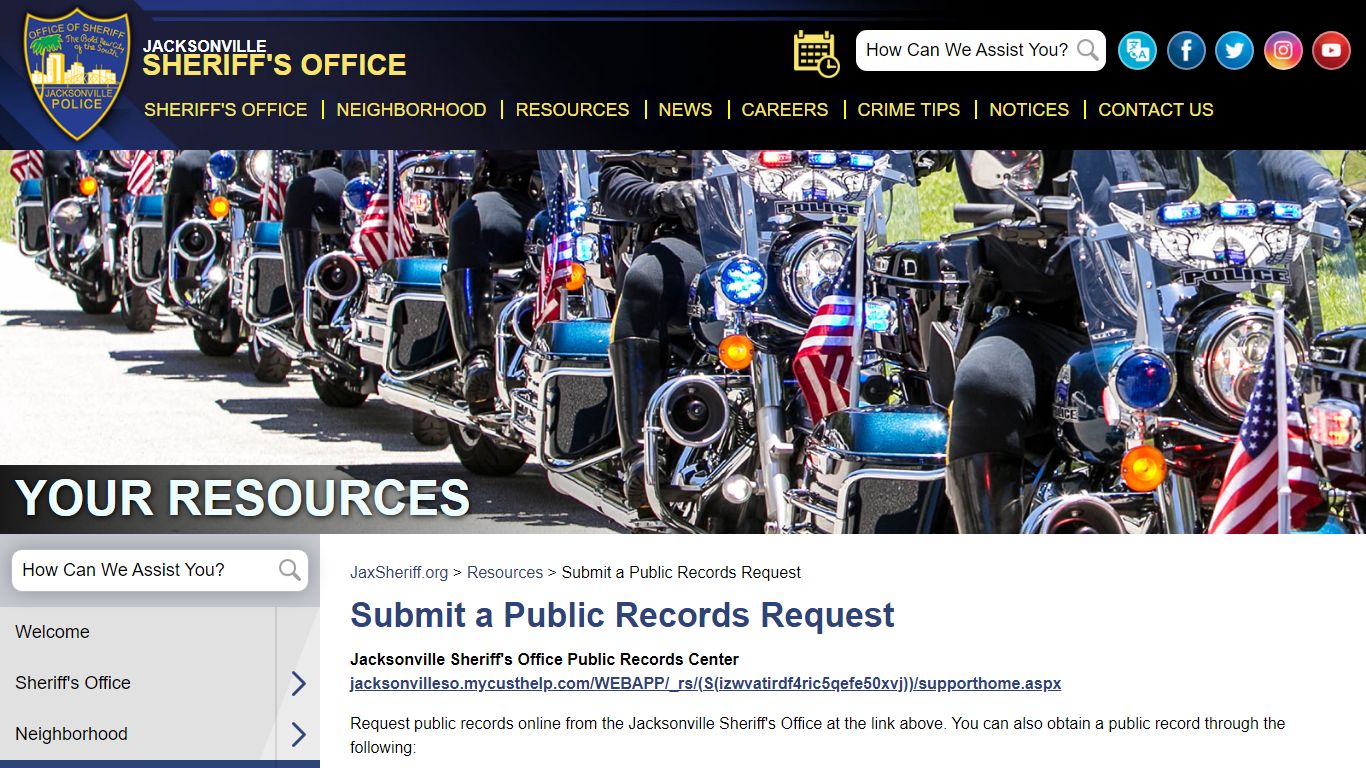Open the Crime Tips menu item
This screenshot has height=768, width=1366.
tap(908, 110)
